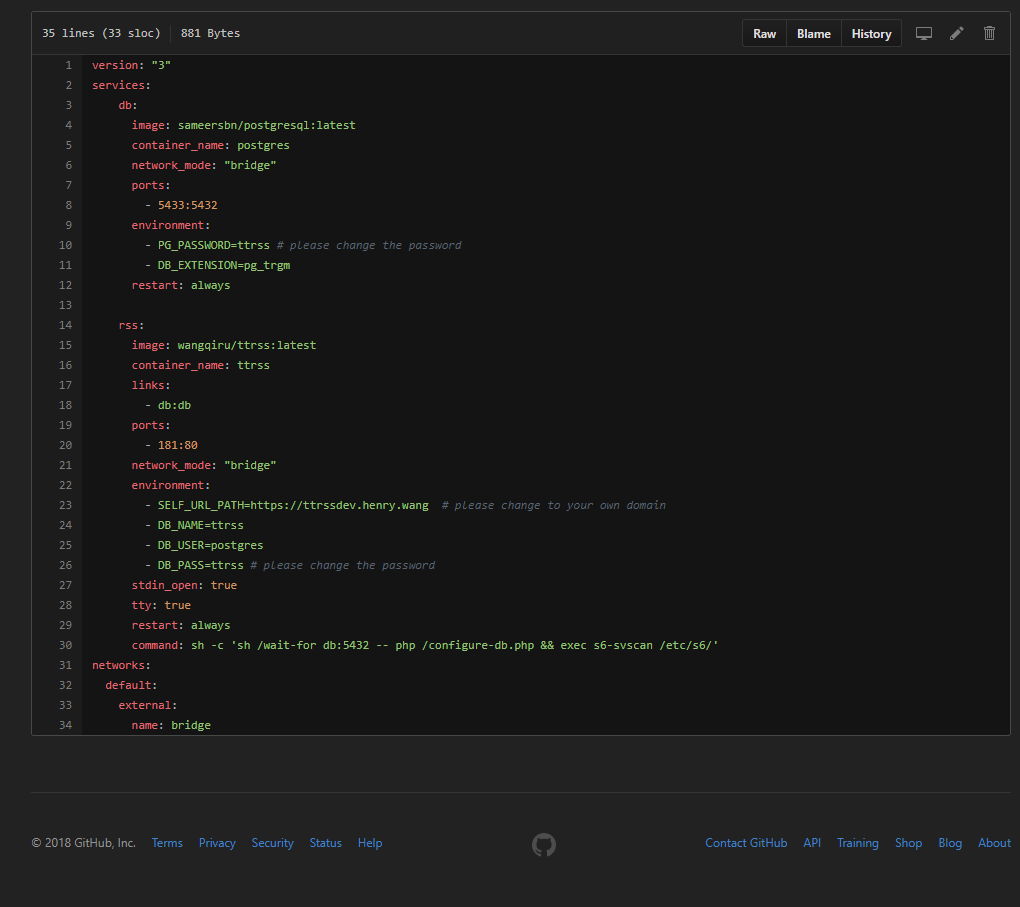Click 'external:' code line

point(148,705)
